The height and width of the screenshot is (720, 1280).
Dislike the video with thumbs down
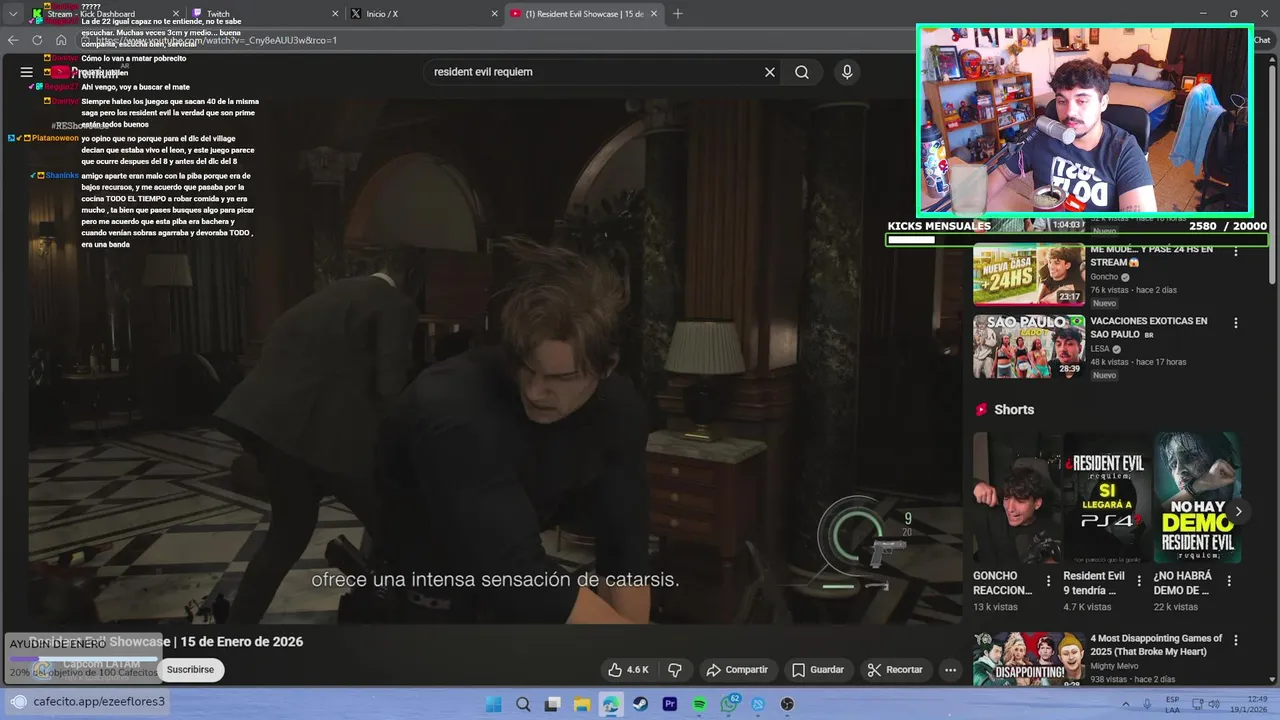[675, 670]
